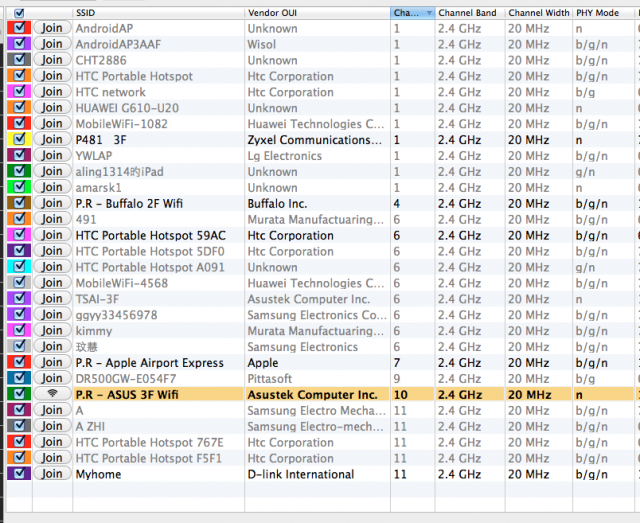The image size is (640, 523).
Task: Select the MobileWiFi-4568 SSID row
Action: point(122,283)
